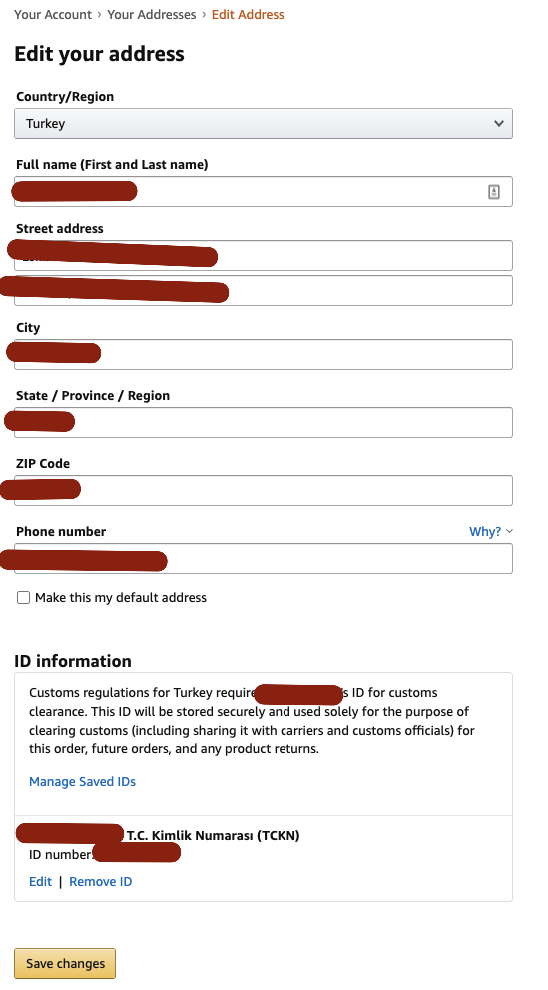Click the second Street address line field

263,290
